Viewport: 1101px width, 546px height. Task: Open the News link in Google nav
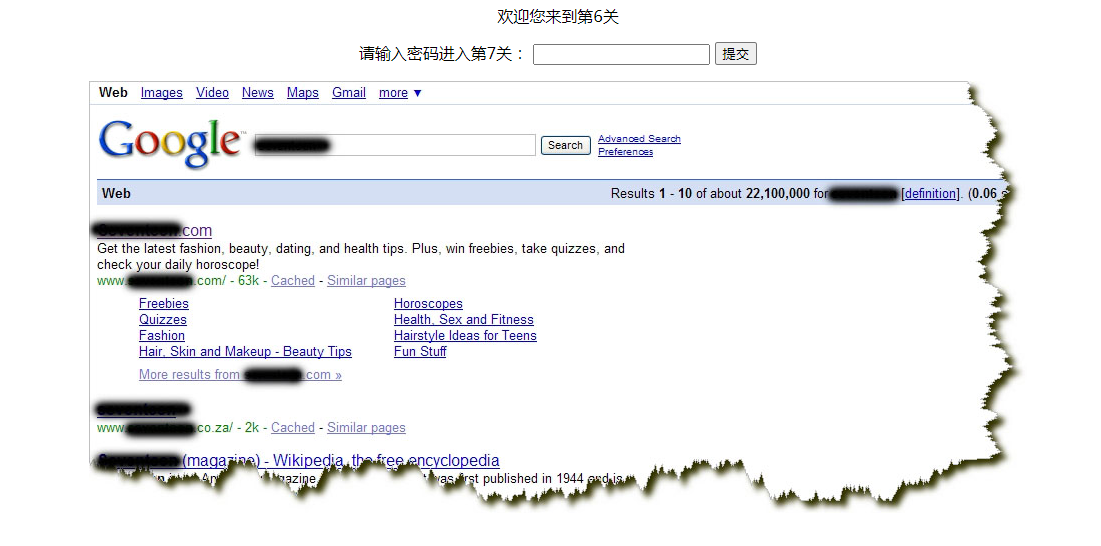258,93
